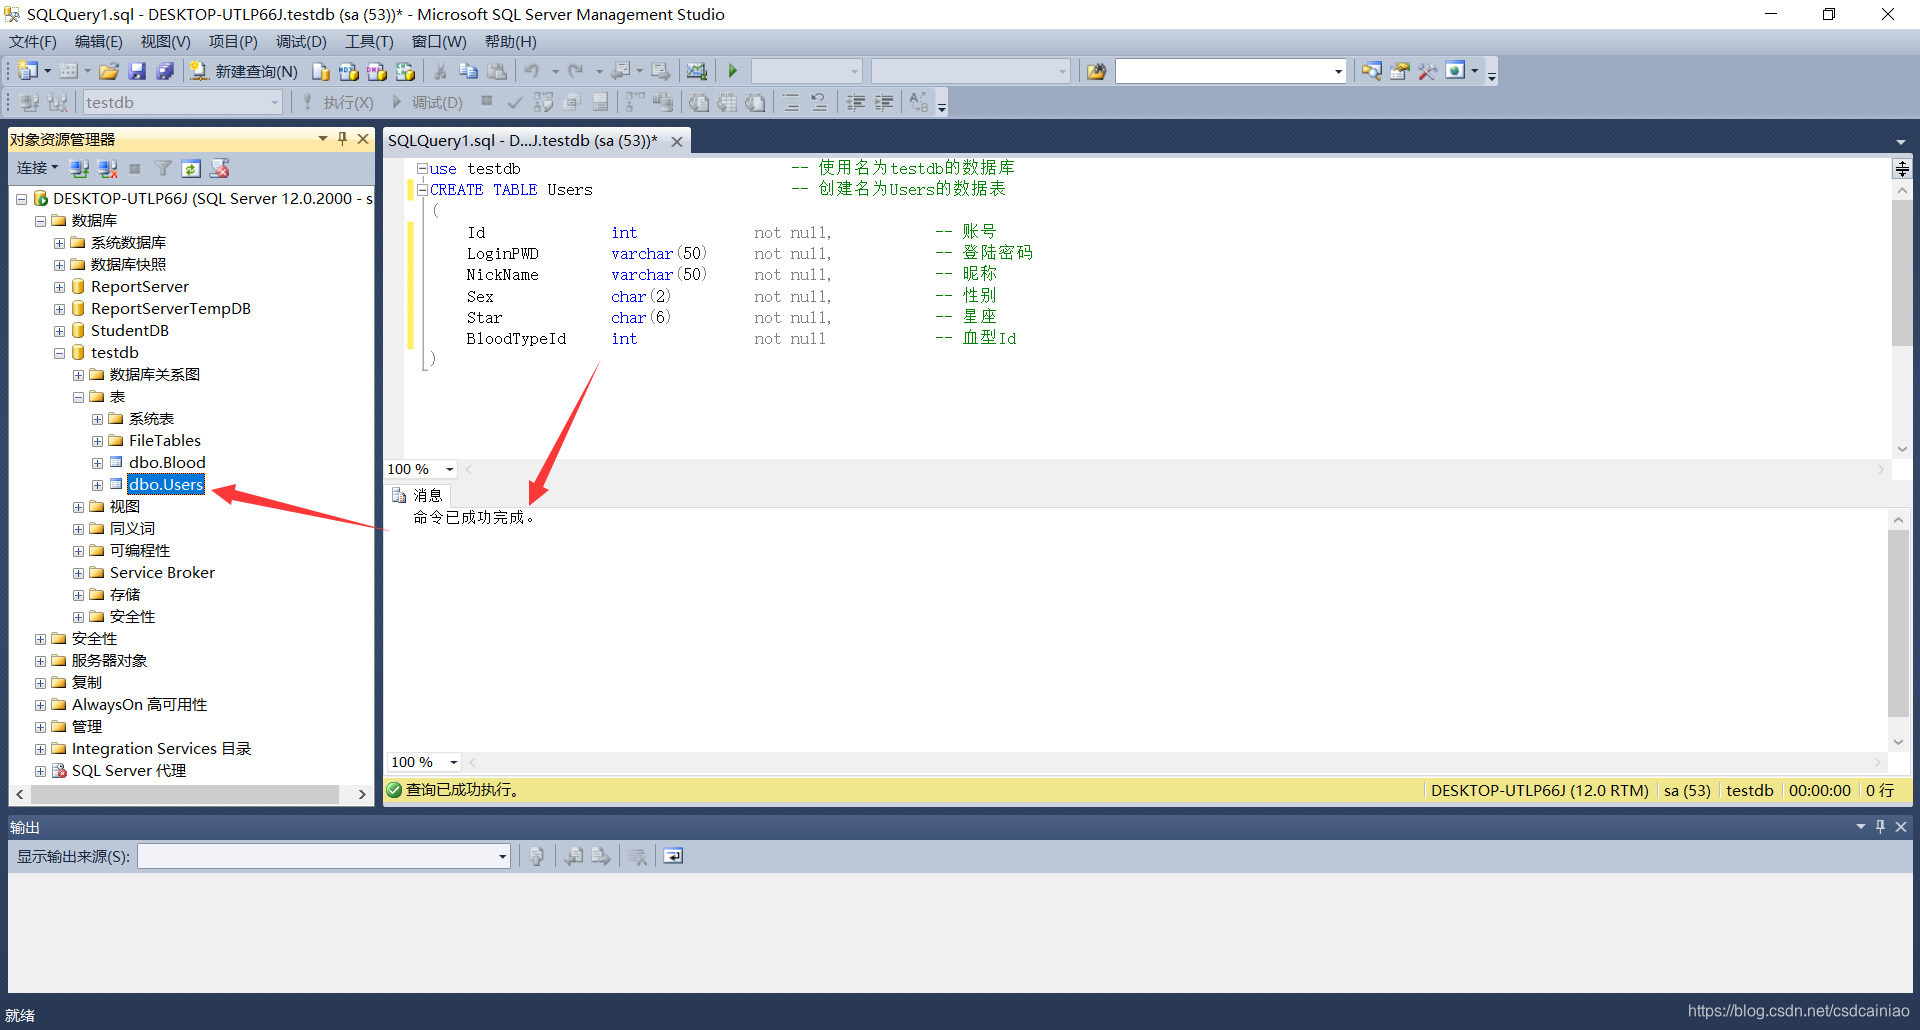Click the Copy icon in the toolbar
Screen dimensions: 1920x1030
point(468,71)
